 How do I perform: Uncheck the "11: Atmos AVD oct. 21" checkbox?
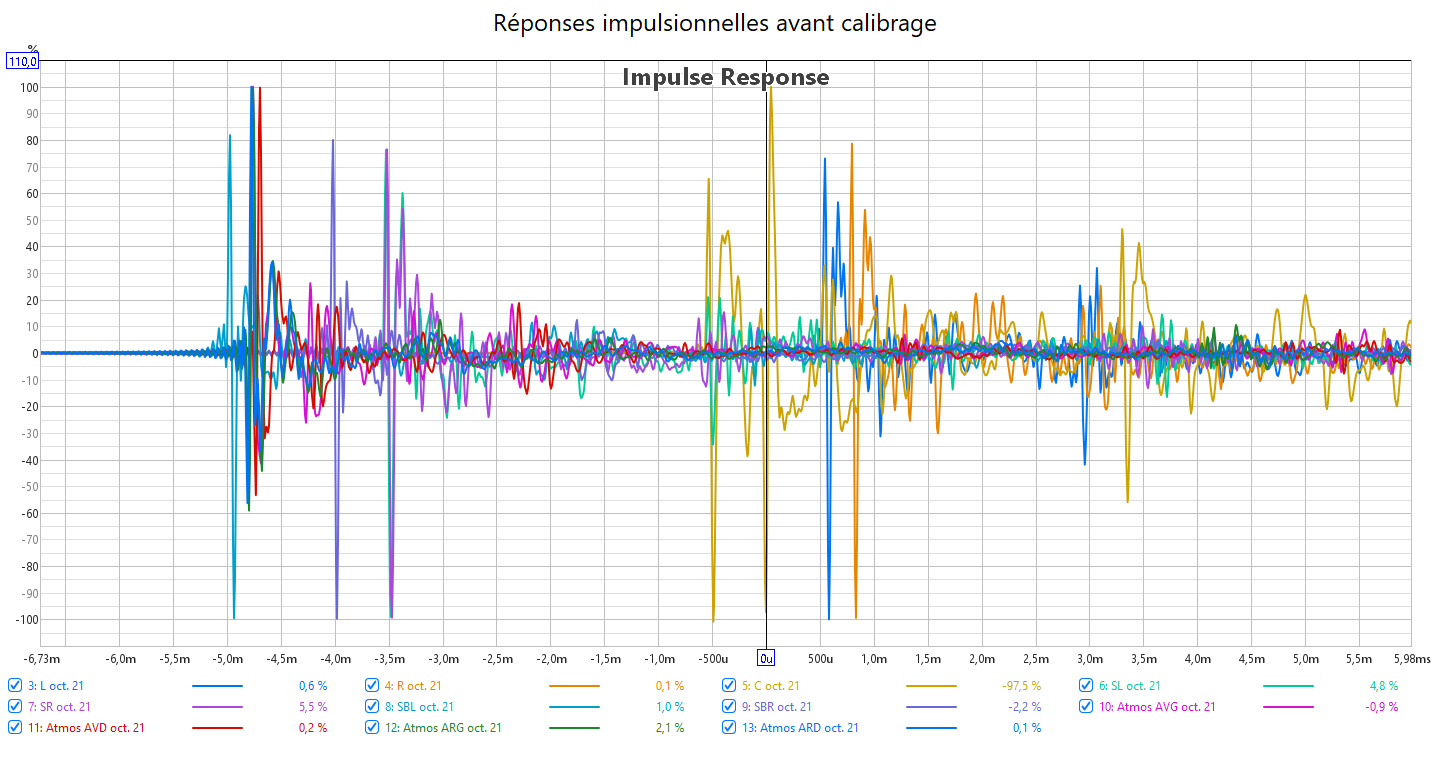click(15, 728)
